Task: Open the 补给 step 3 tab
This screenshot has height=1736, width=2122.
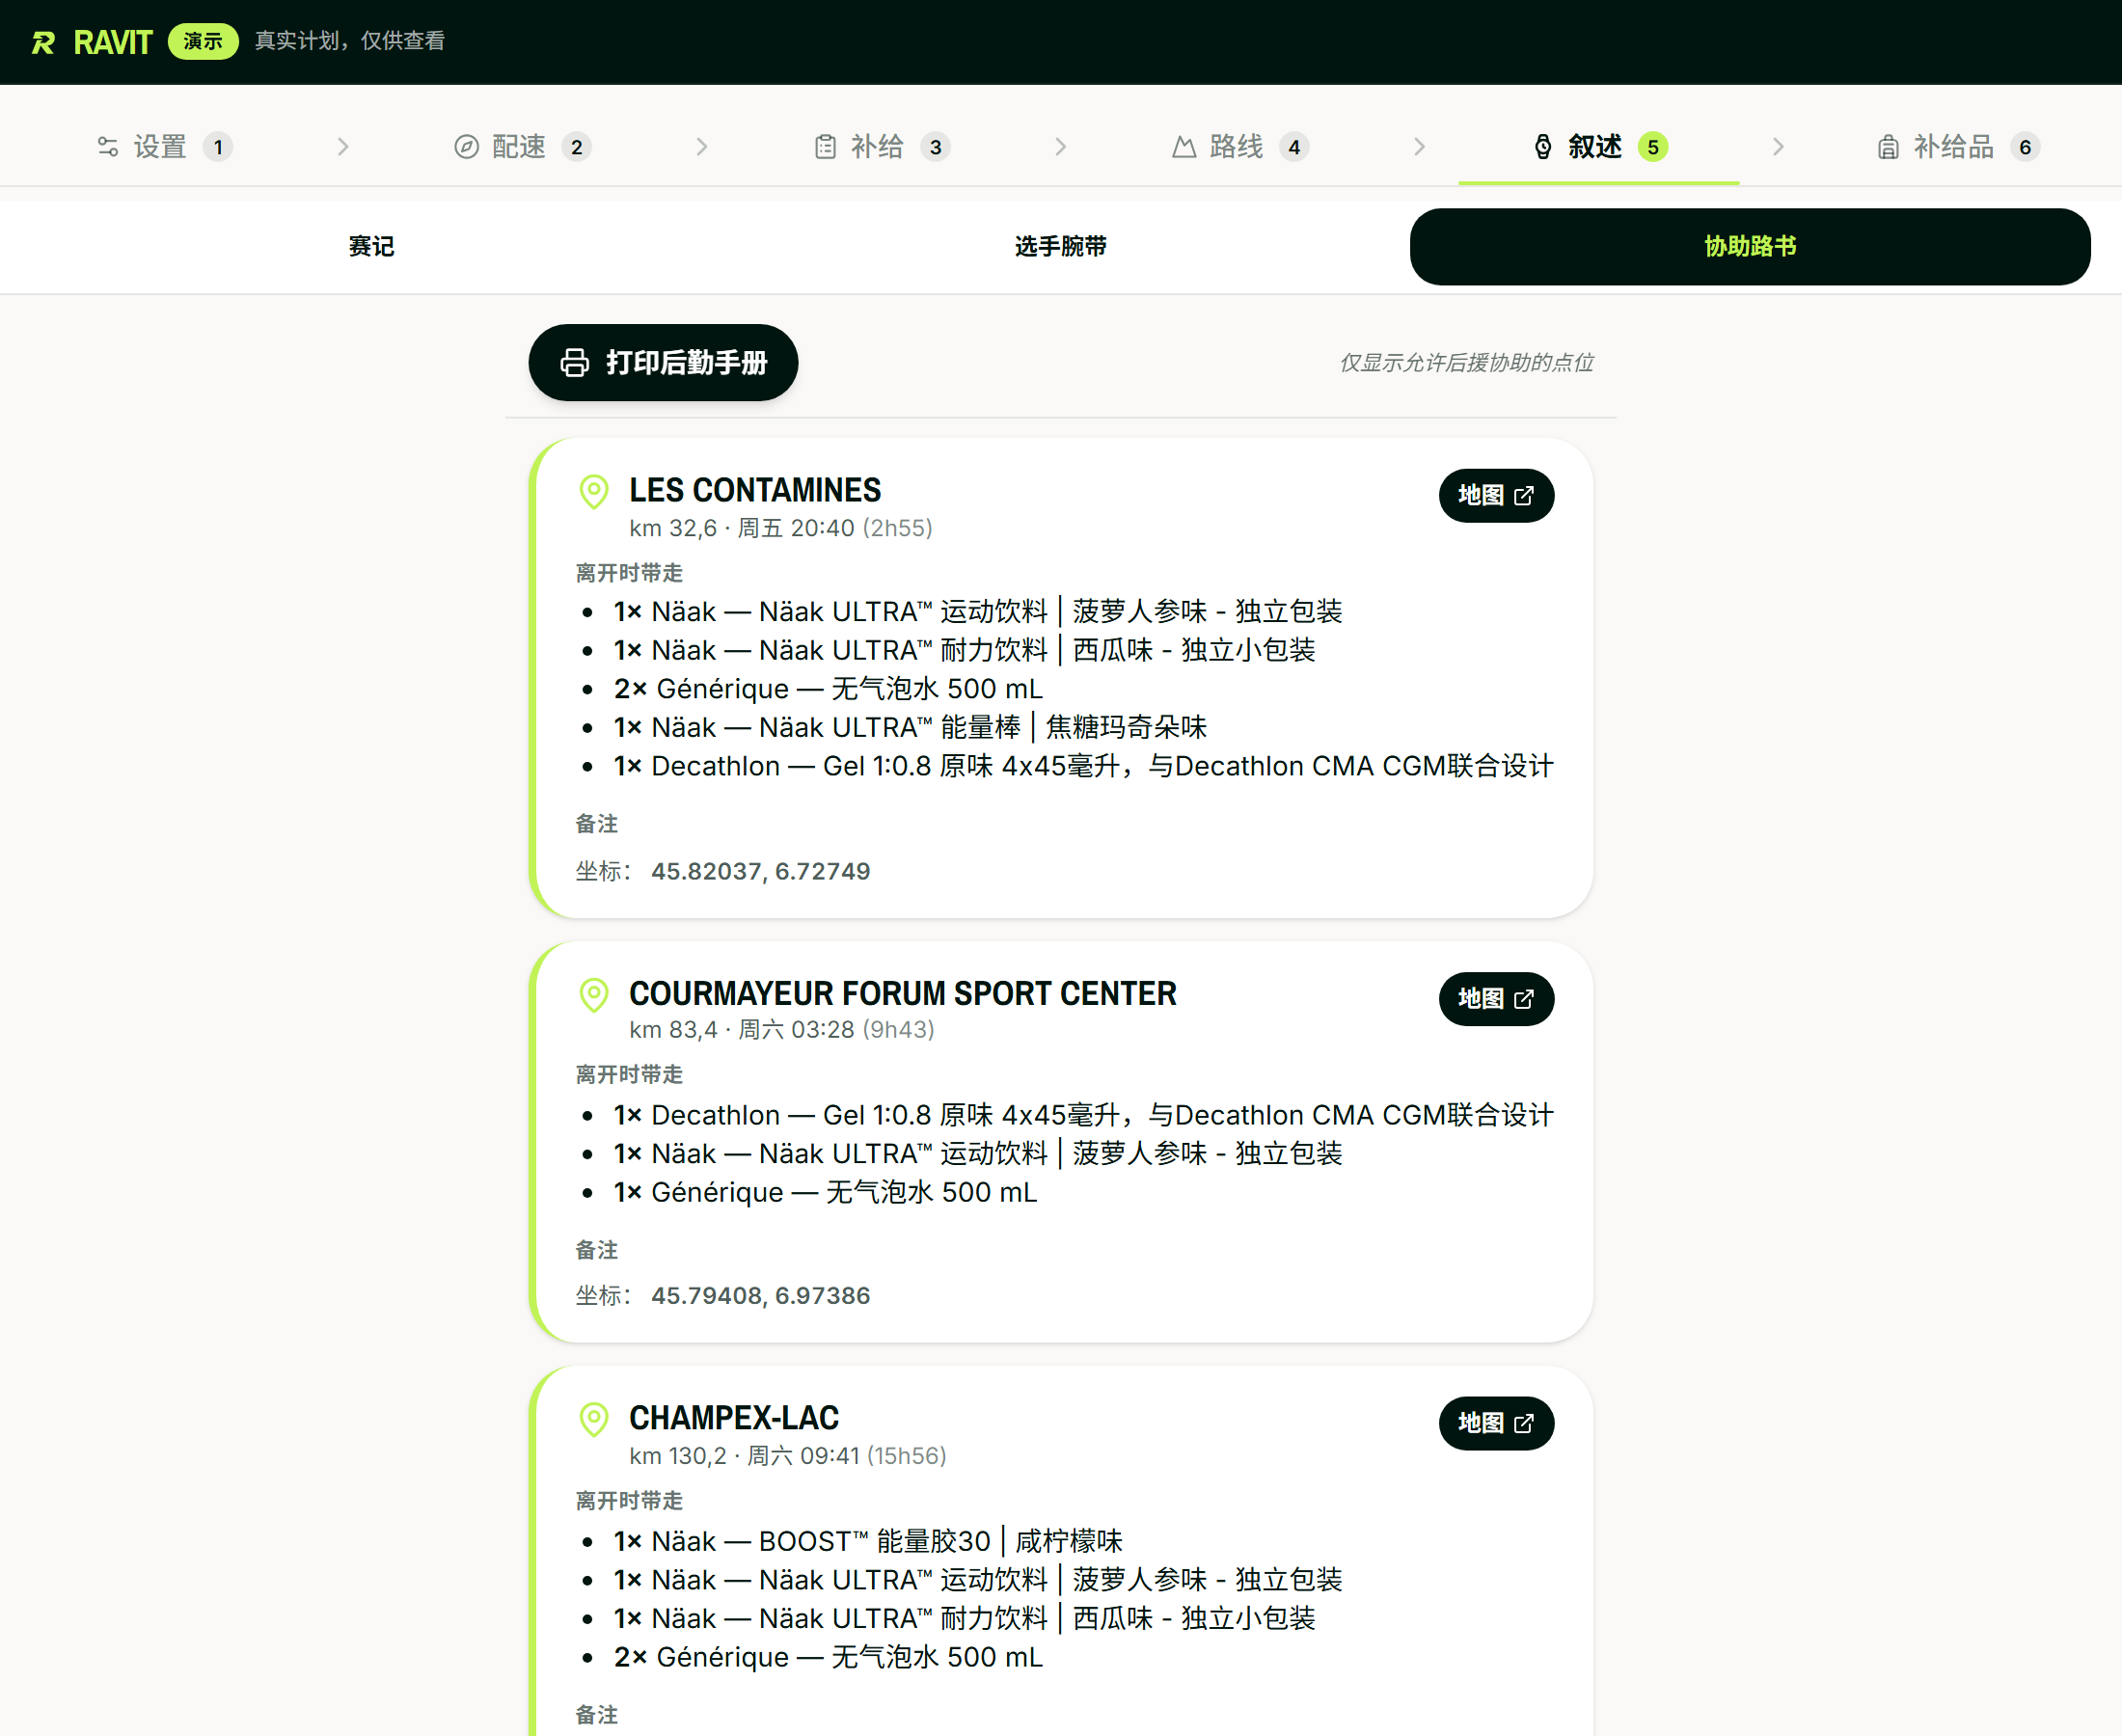Action: [x=882, y=147]
